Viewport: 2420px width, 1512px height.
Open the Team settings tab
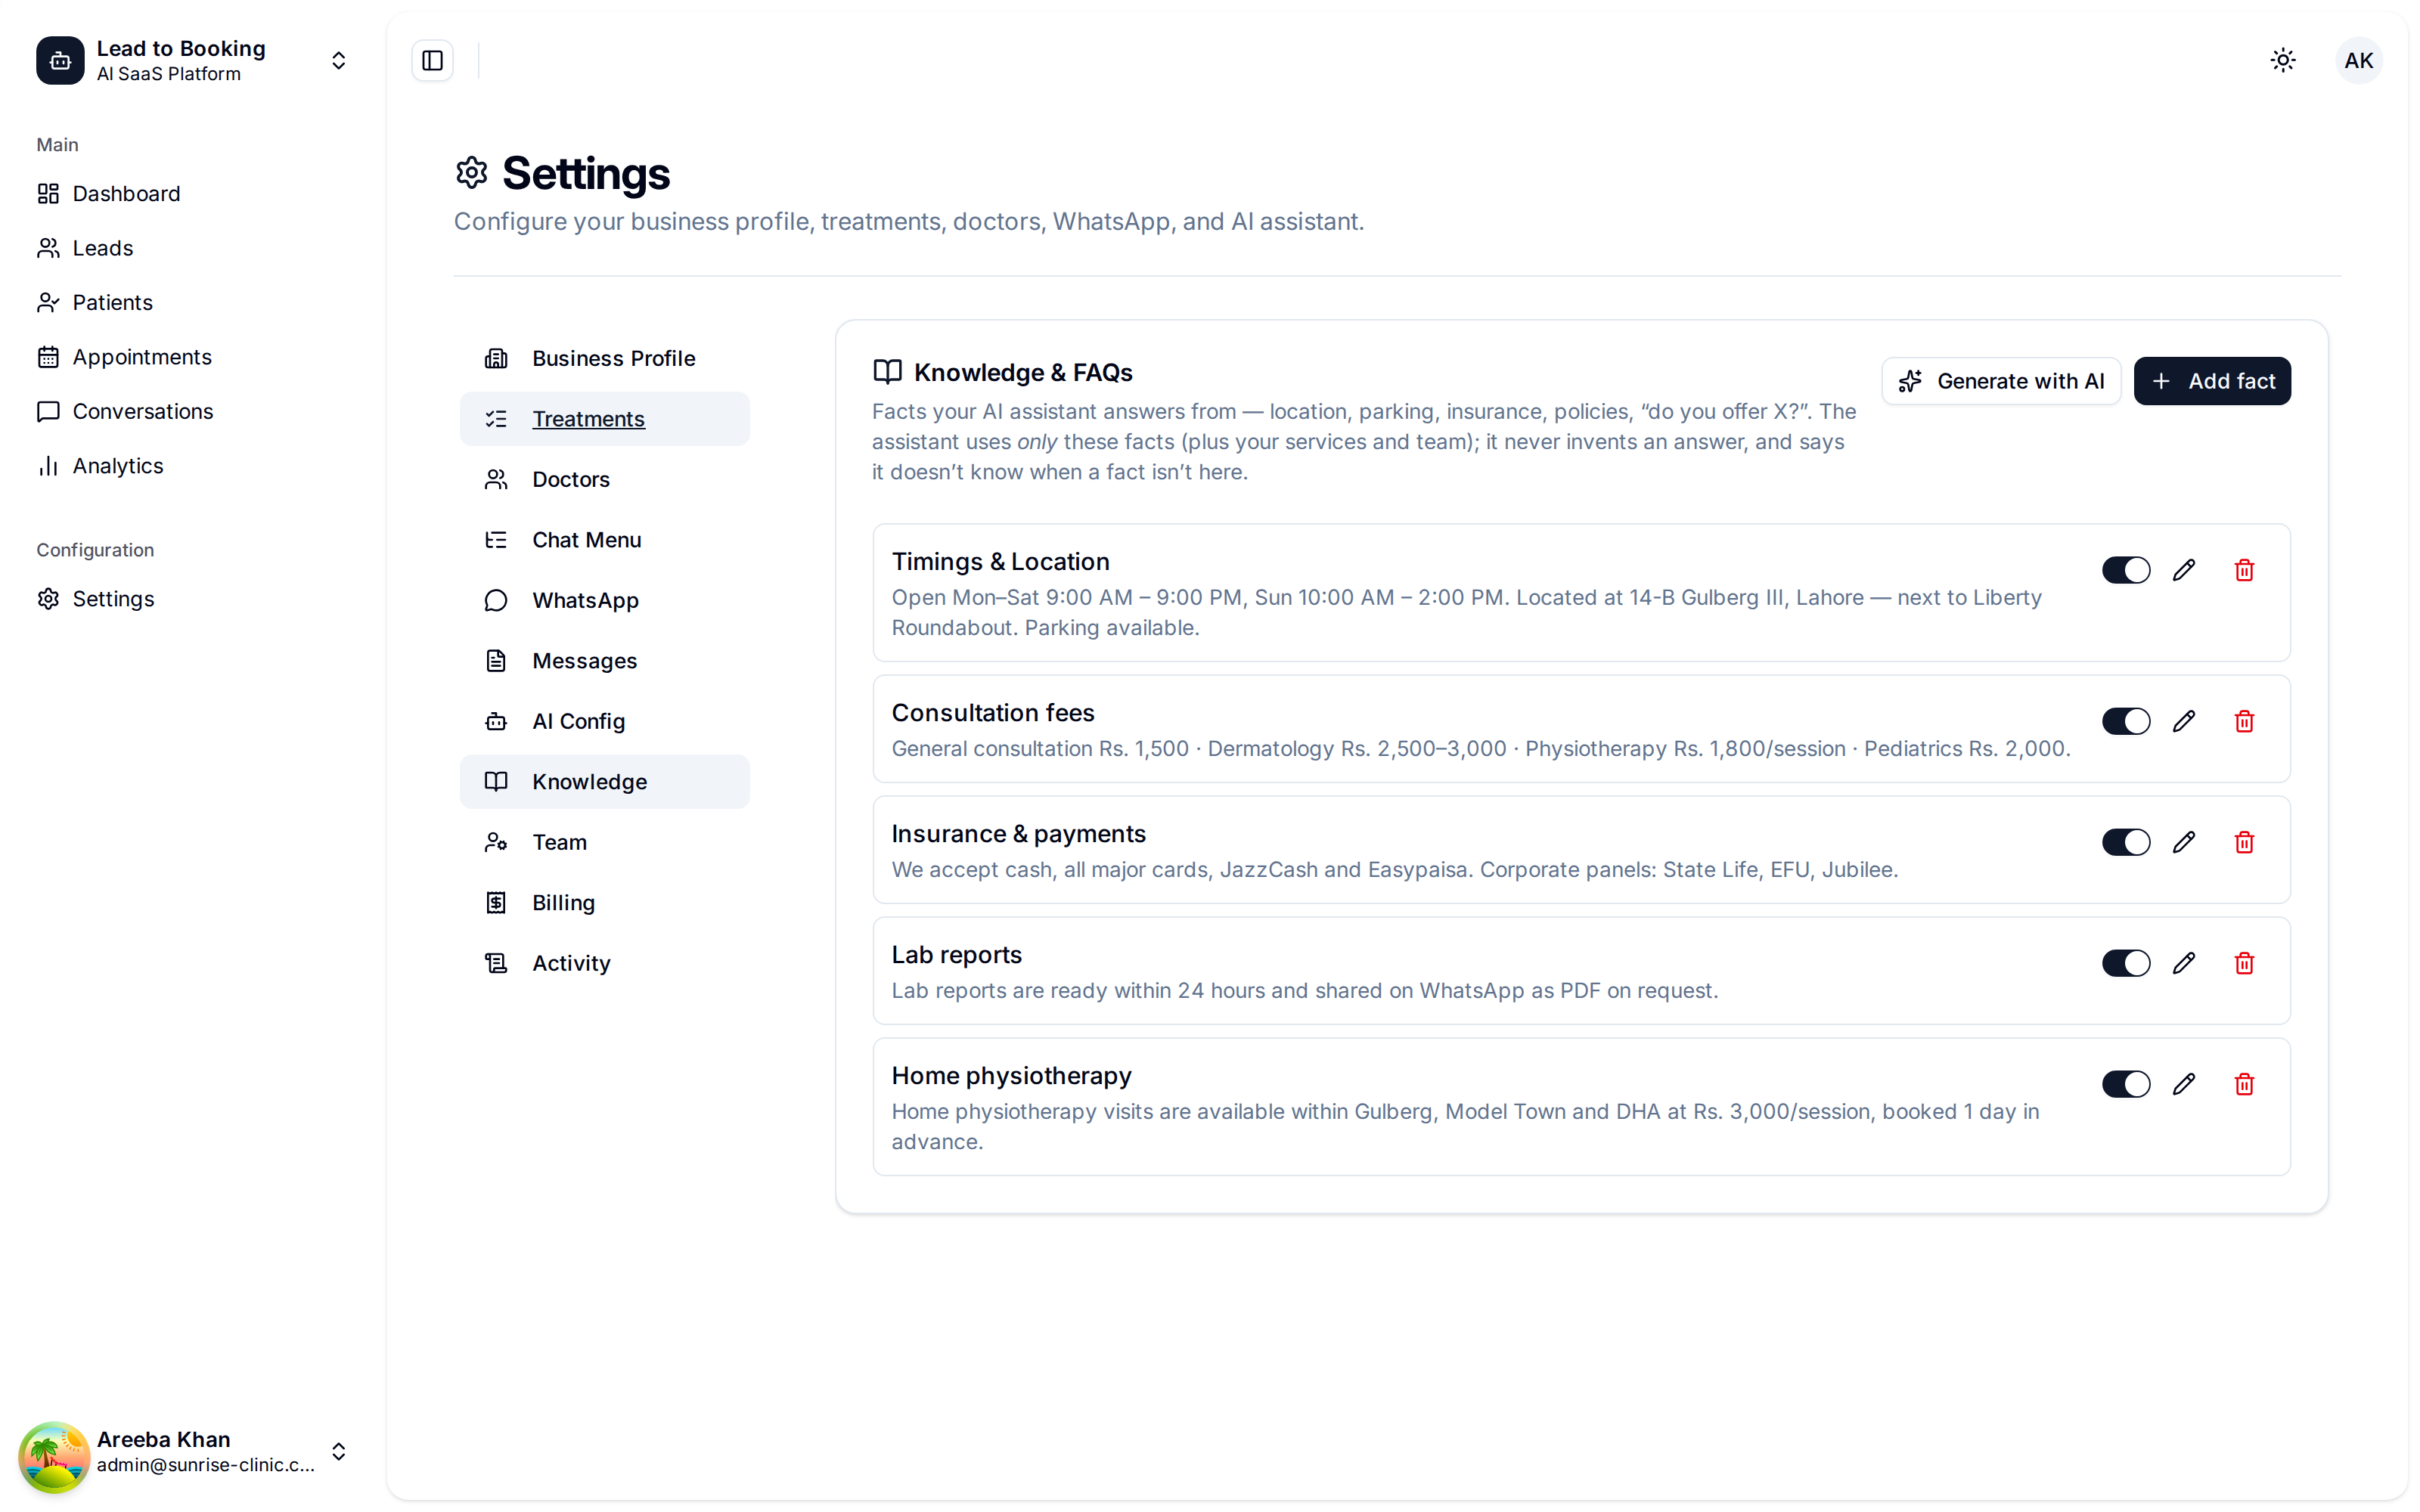(x=604, y=842)
